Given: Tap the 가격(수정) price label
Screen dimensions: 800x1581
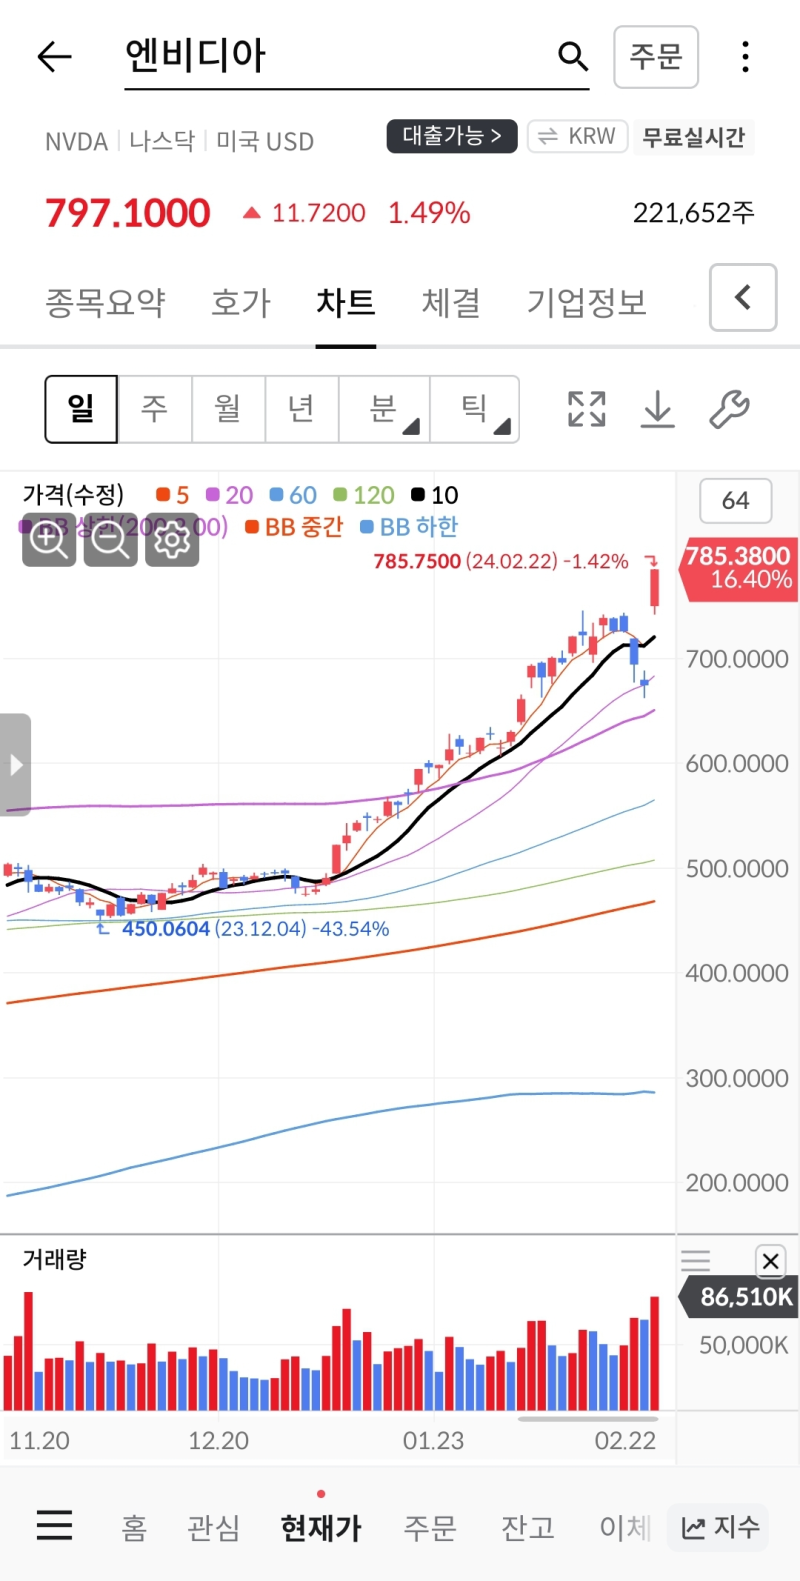Looking at the screenshot, I should click(x=73, y=494).
